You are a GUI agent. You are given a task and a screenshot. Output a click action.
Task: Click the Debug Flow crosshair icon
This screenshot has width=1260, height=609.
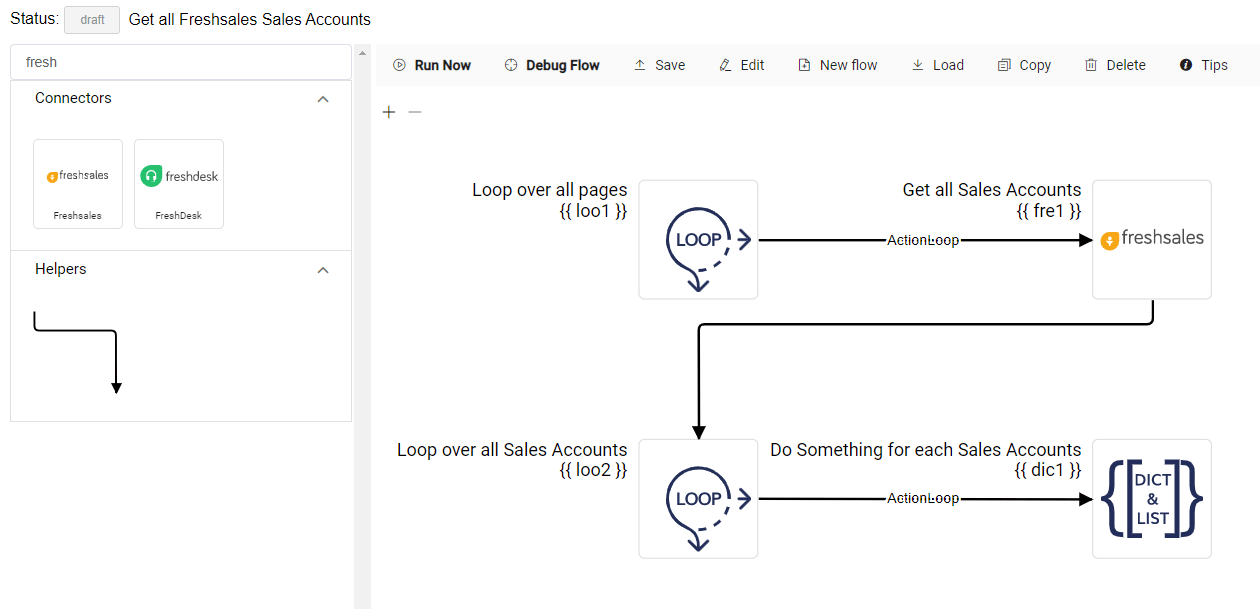tap(511, 65)
